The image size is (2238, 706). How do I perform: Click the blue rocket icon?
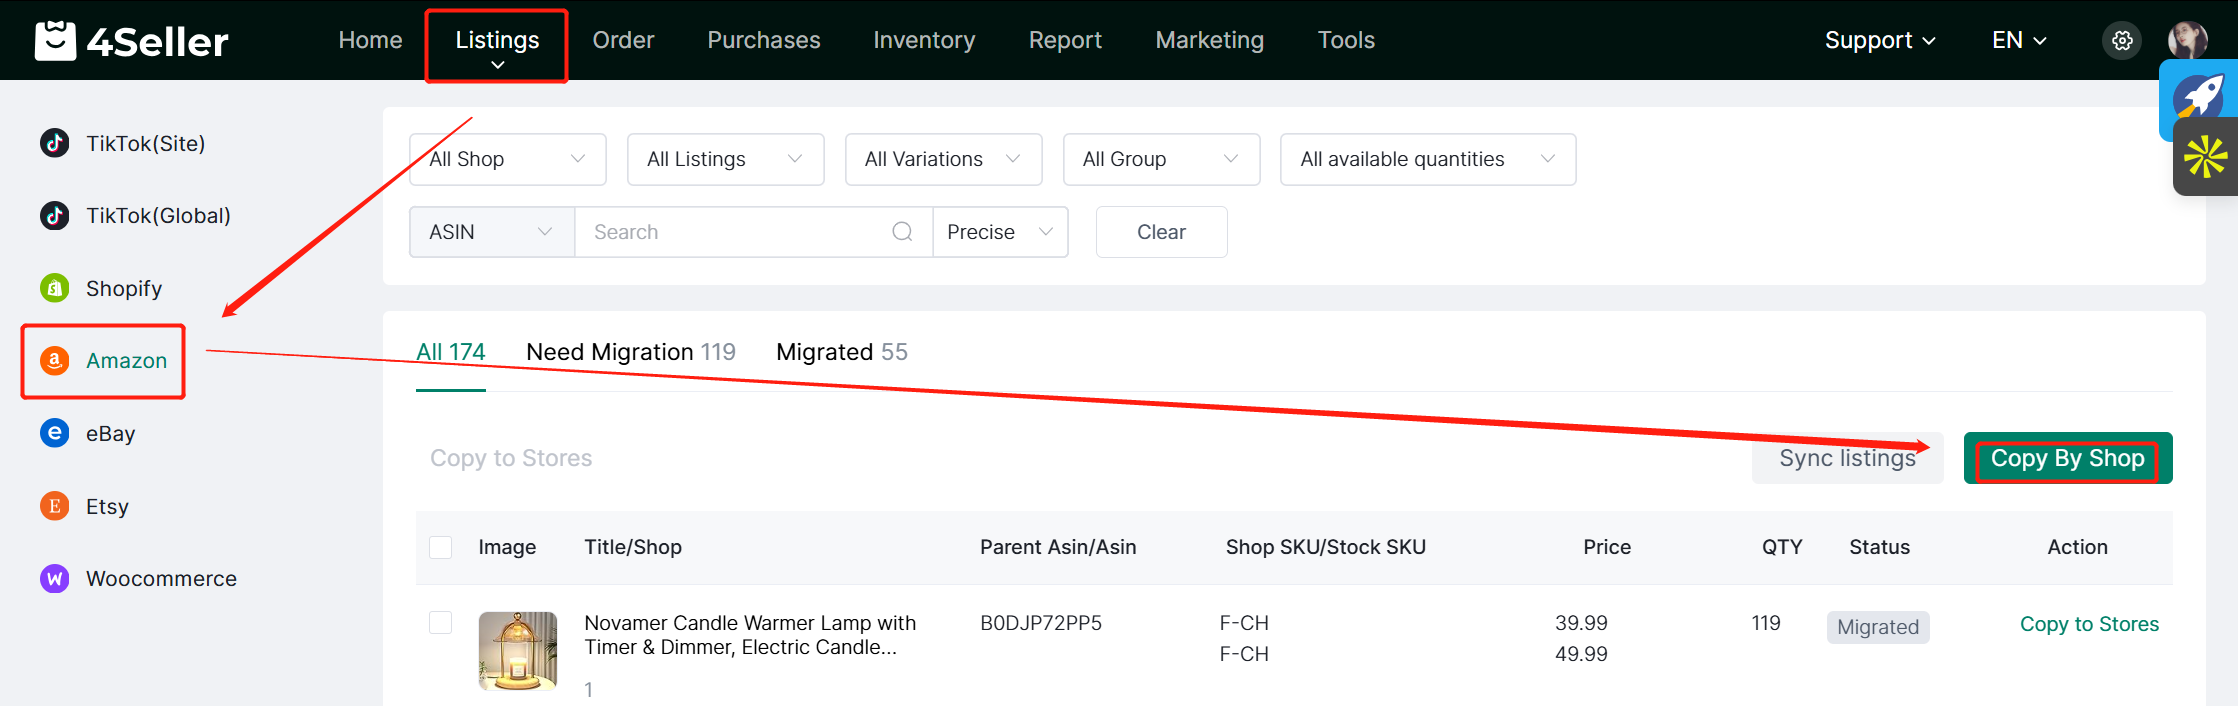(2201, 98)
